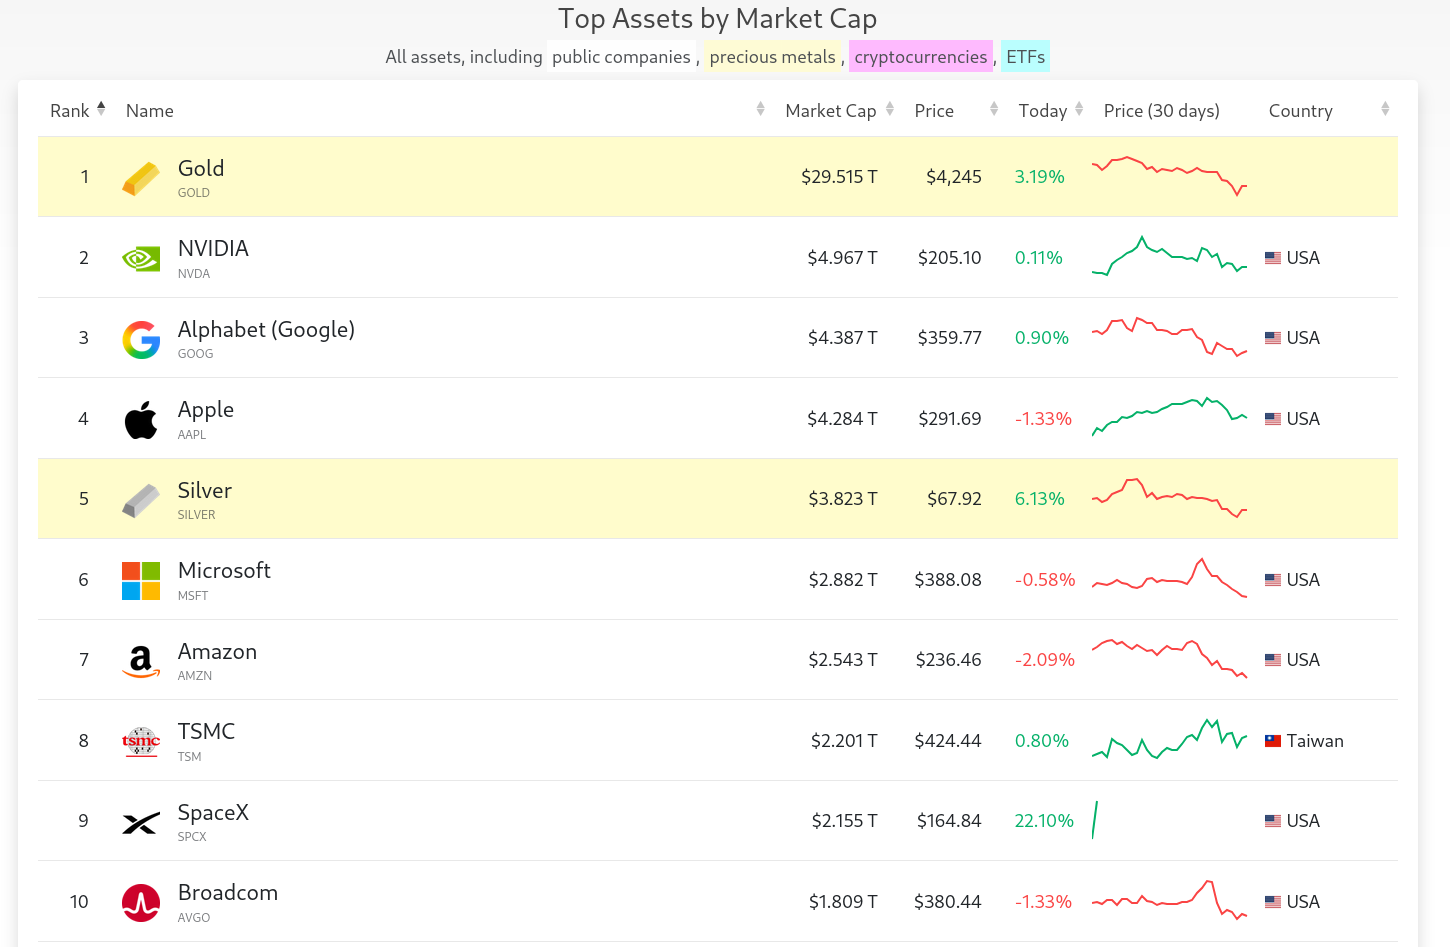Click Alphabet market cap $4.387 T

pos(843,338)
